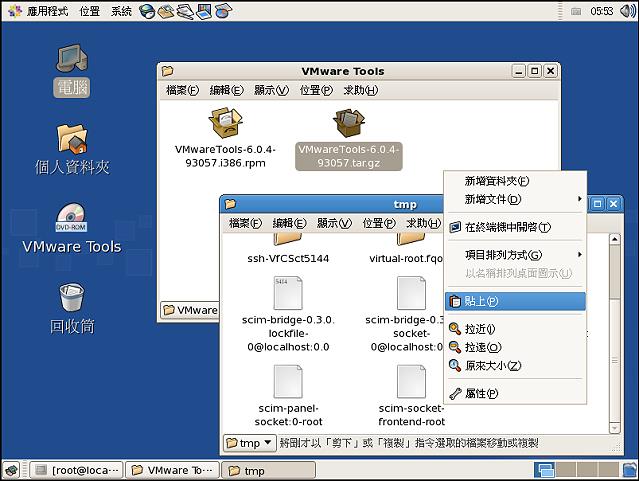Select the VMwareTools-6.0.4-93057.i386.rpm package icon
The height and width of the screenshot is (481, 639).
tap(225, 122)
